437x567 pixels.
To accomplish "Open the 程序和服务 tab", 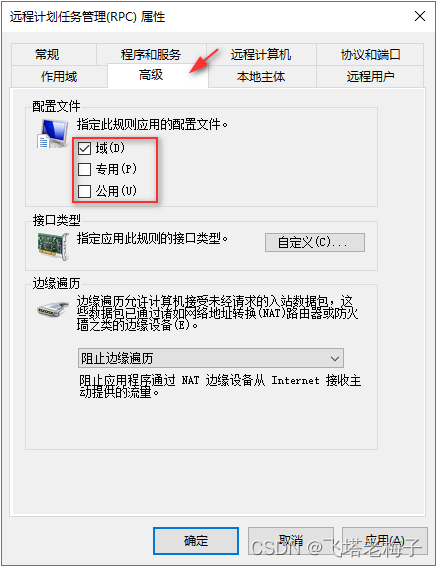I will (x=151, y=55).
